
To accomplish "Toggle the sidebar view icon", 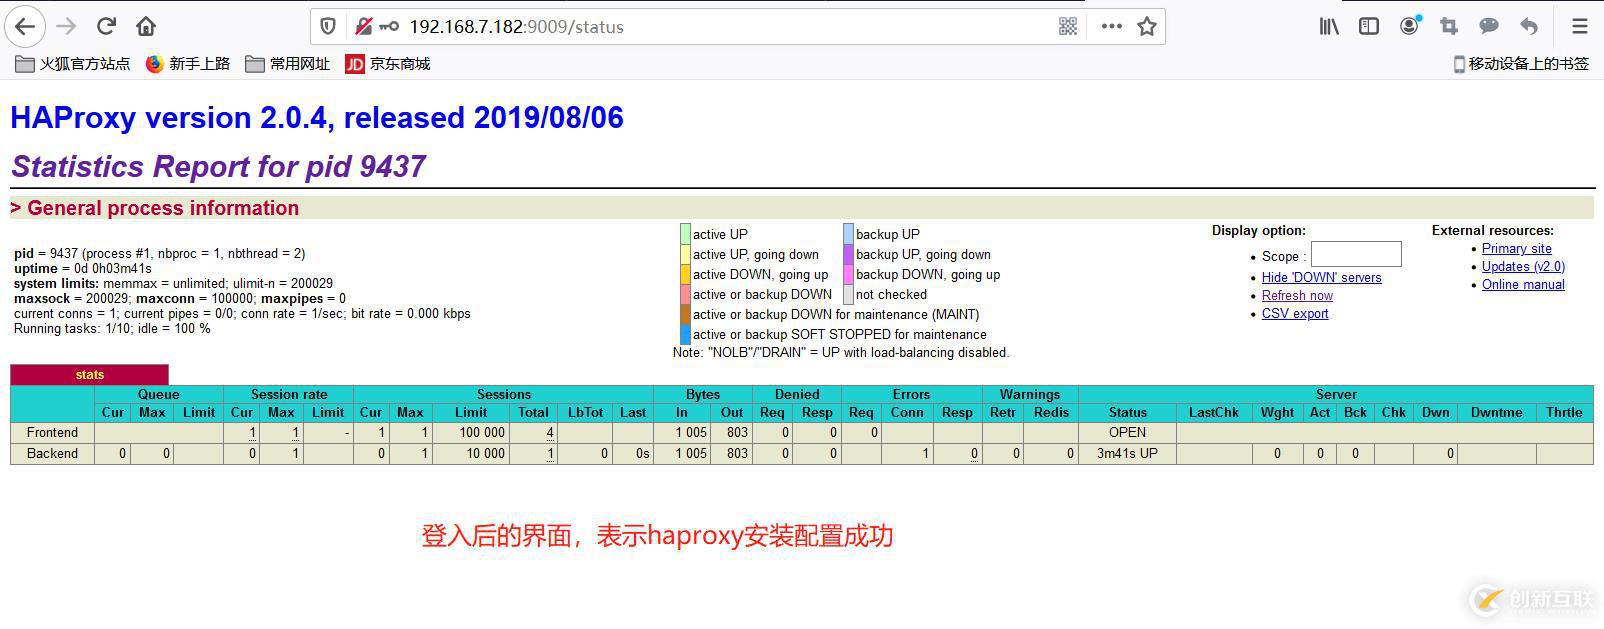I will tap(1369, 26).
